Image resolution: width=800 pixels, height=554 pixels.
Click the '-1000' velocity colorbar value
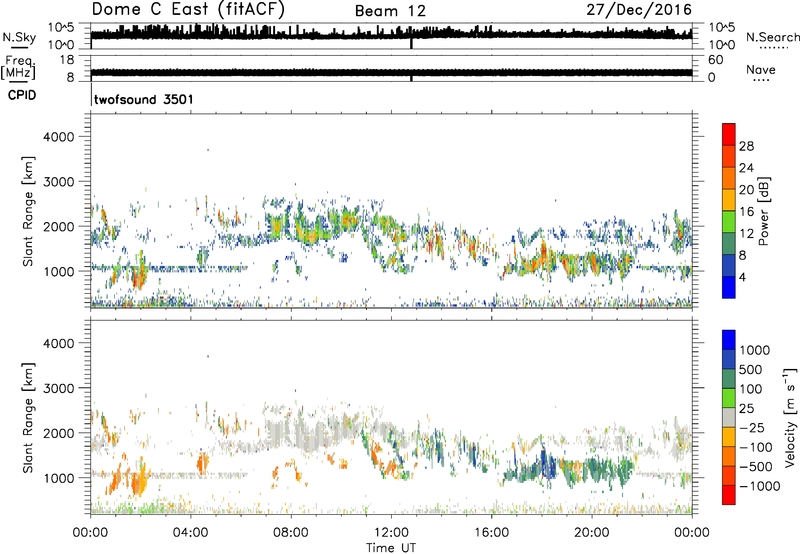(x=760, y=486)
